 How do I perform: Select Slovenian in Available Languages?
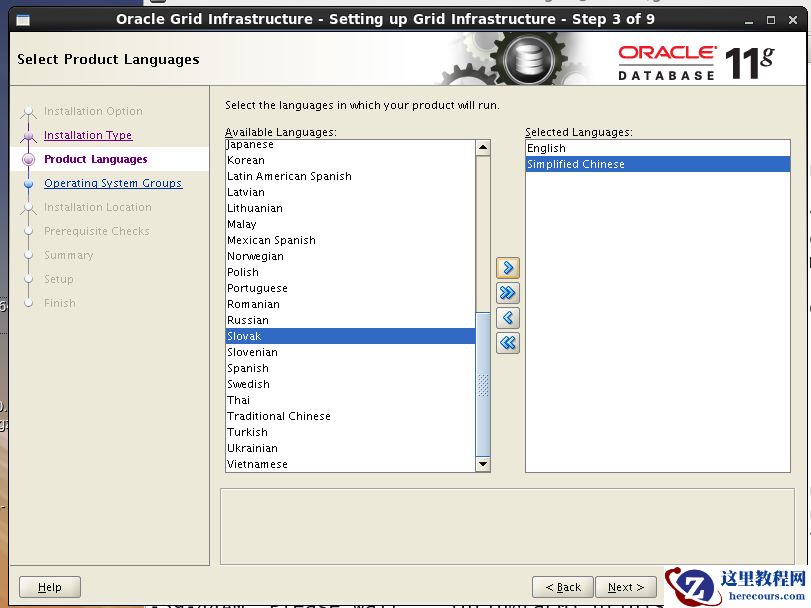point(350,352)
